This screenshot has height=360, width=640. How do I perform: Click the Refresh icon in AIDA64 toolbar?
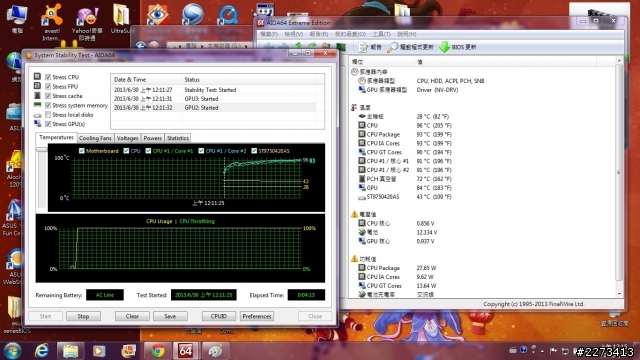coord(312,47)
